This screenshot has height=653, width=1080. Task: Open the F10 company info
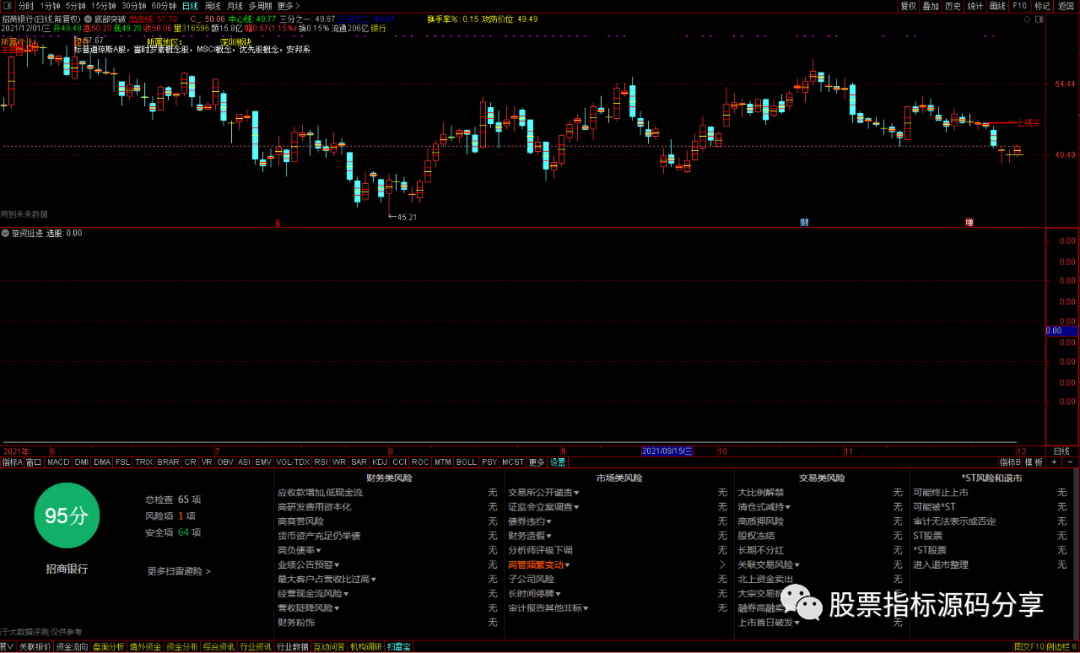(1019, 6)
